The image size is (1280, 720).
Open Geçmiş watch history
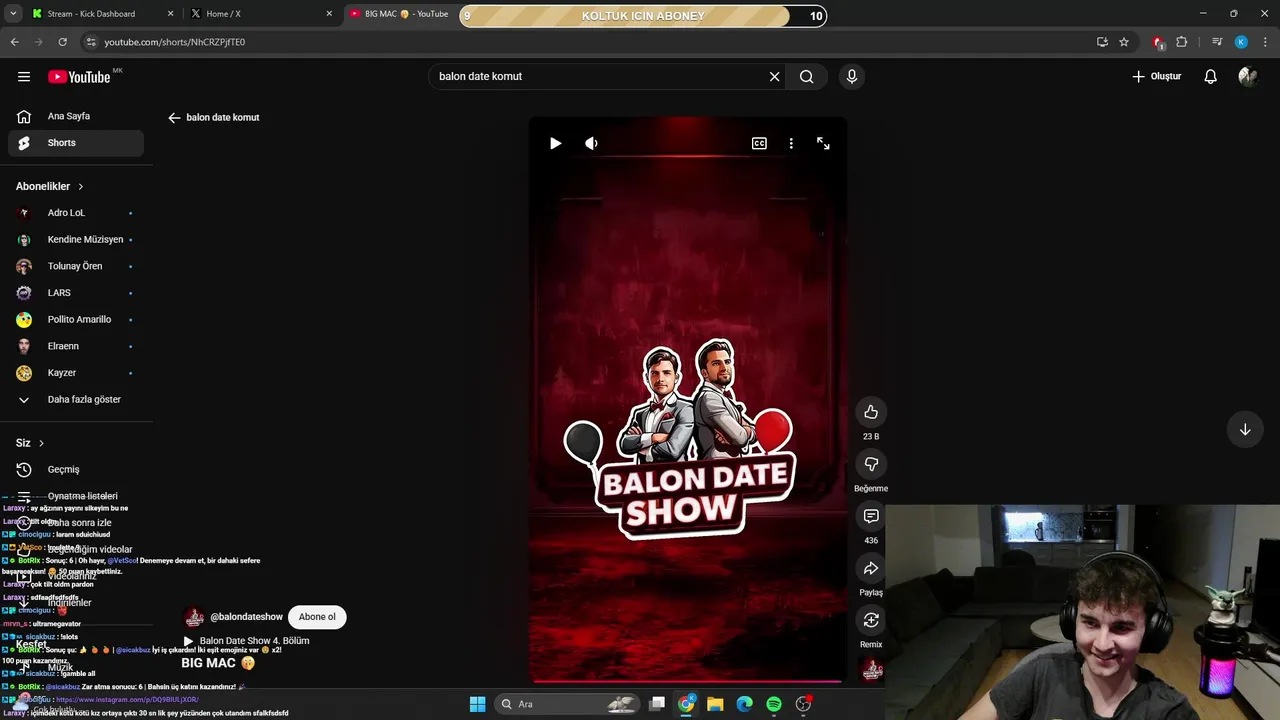click(76, 470)
